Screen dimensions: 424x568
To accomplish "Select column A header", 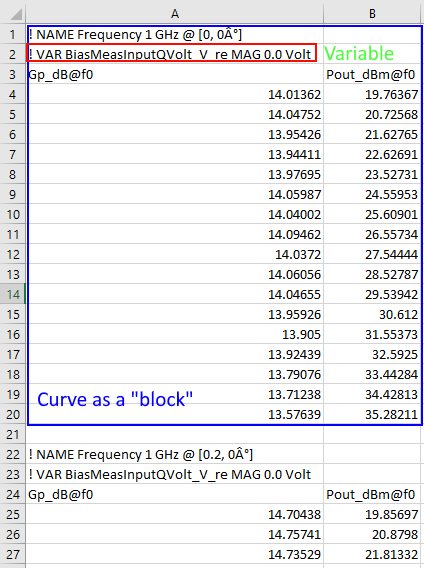I will click(x=175, y=14).
